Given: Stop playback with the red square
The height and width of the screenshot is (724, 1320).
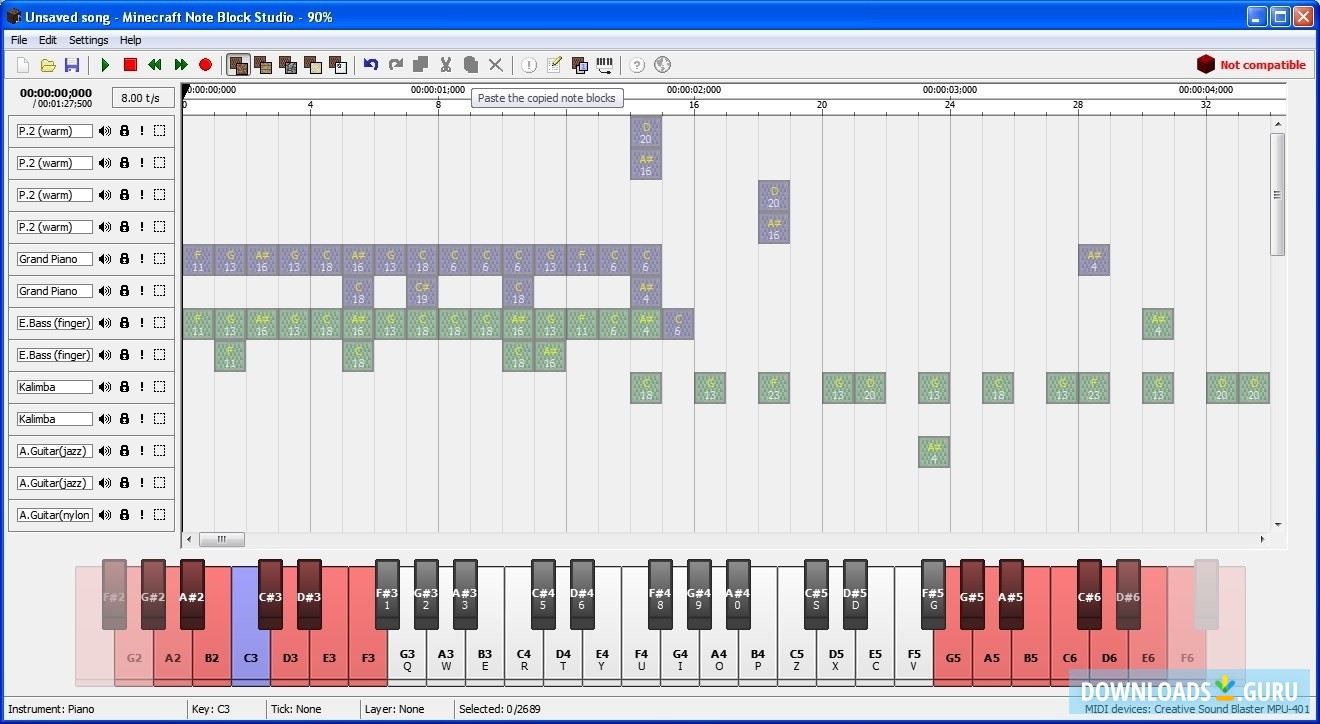Looking at the screenshot, I should click(x=130, y=65).
